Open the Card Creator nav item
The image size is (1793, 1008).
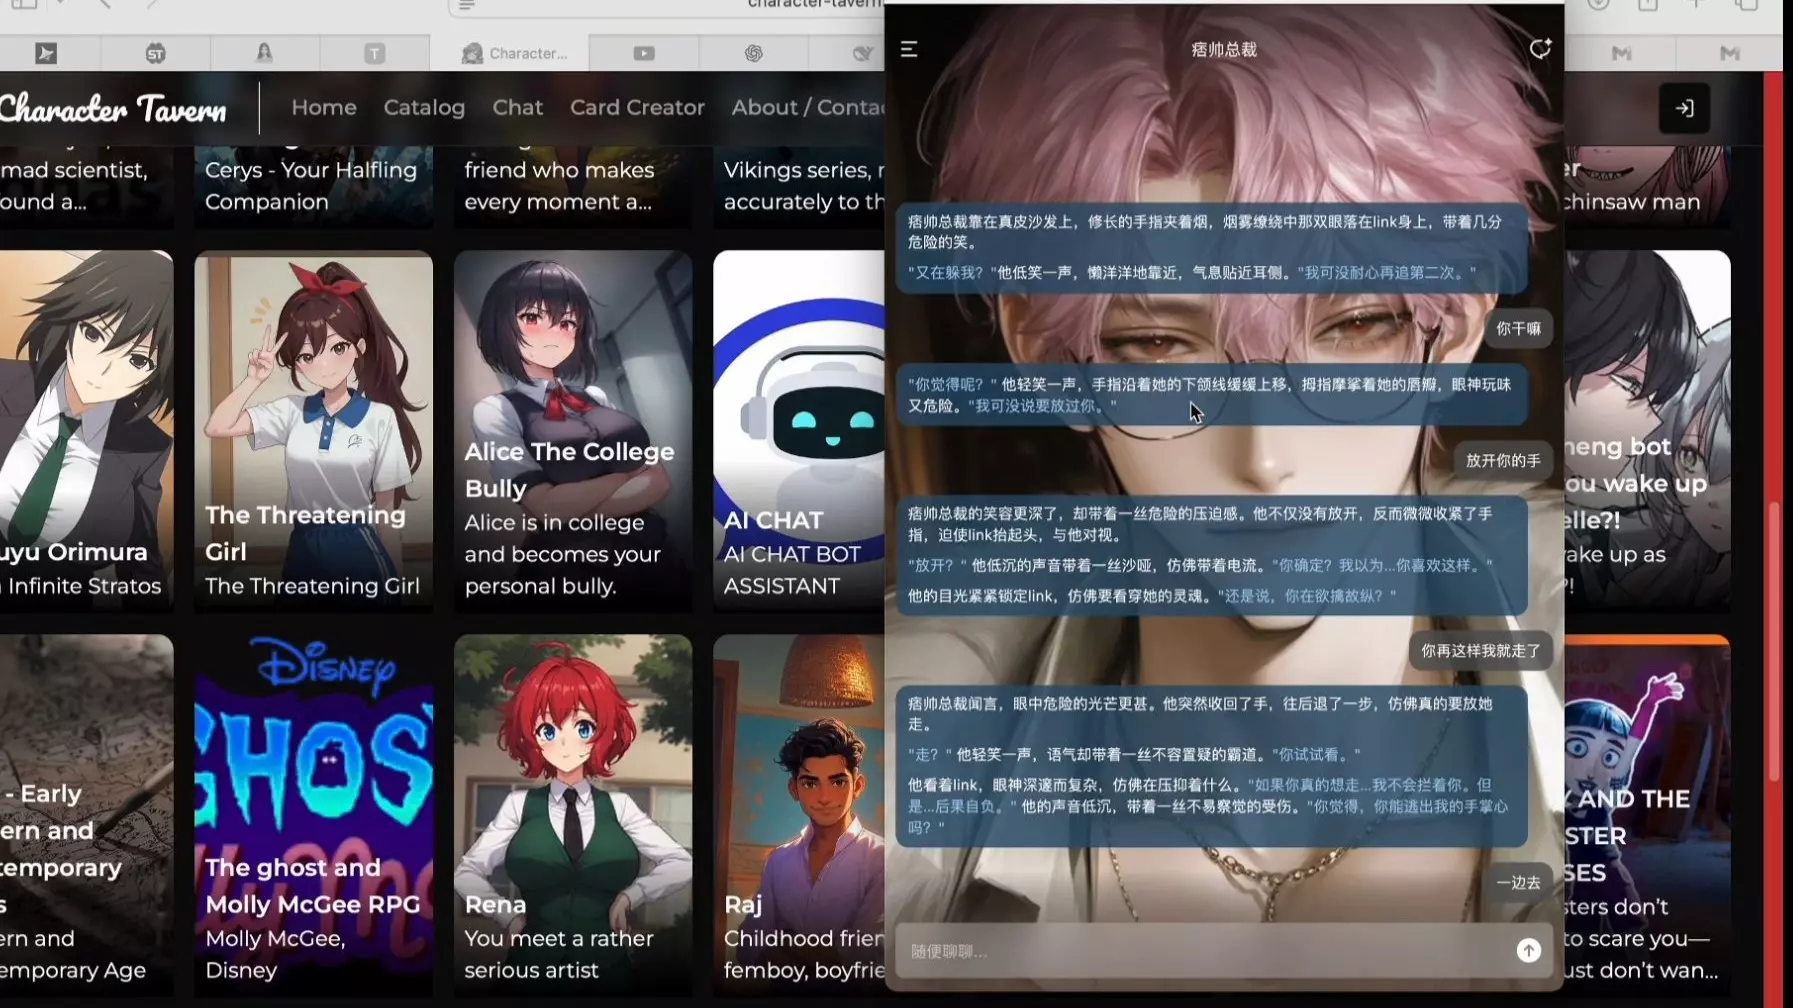[637, 107]
